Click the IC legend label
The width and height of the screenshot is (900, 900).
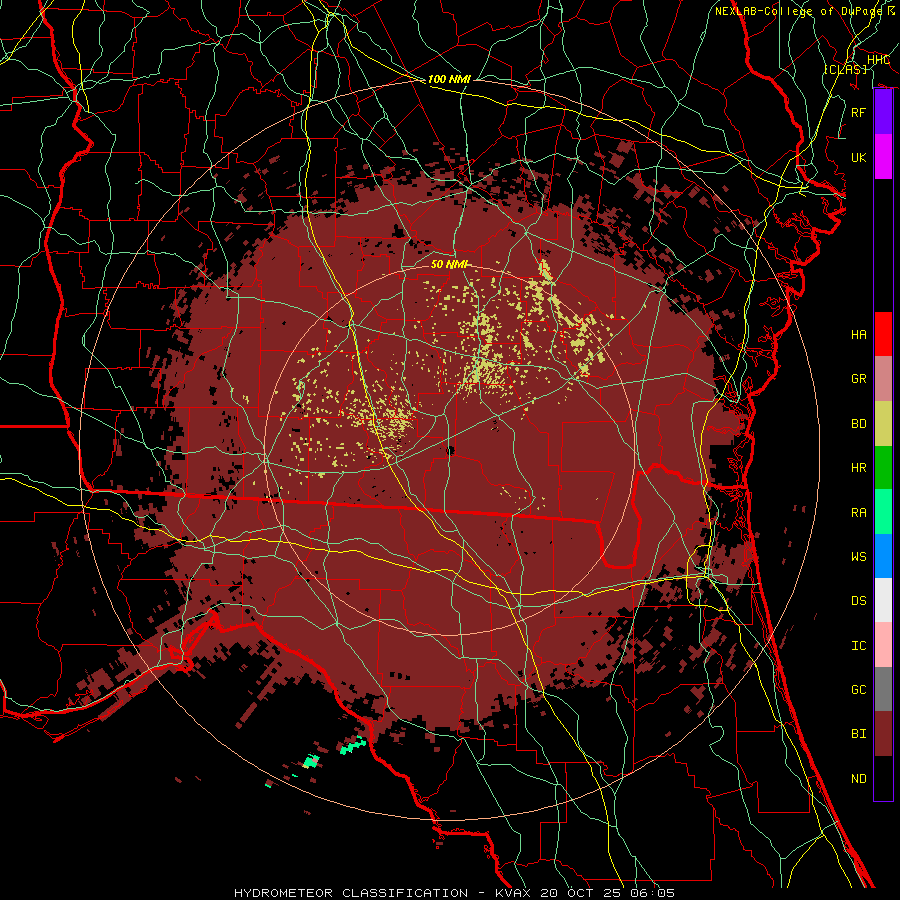click(859, 646)
